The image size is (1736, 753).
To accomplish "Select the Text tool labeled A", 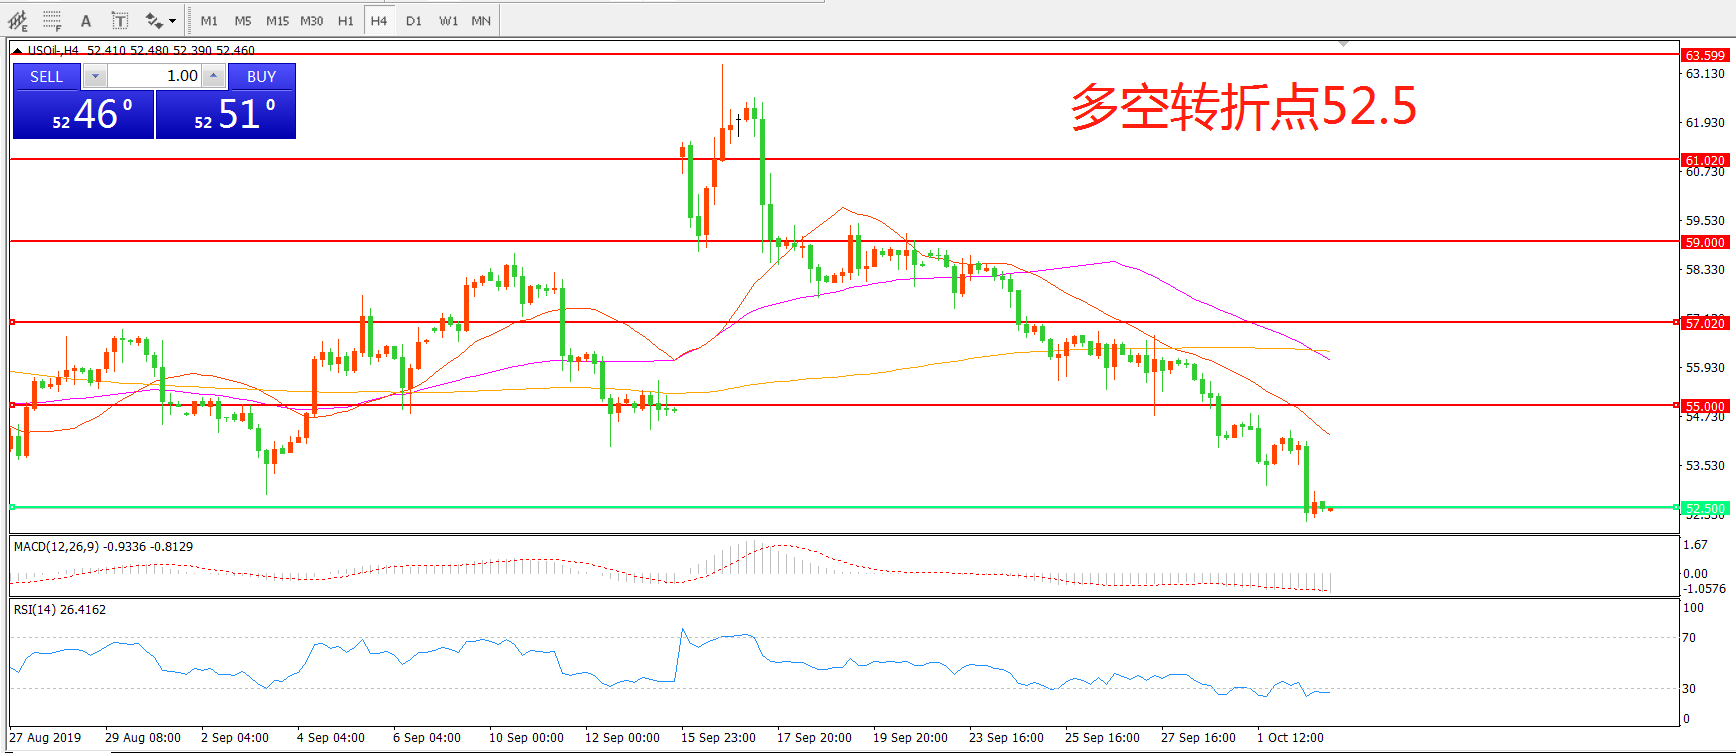I will (86, 20).
